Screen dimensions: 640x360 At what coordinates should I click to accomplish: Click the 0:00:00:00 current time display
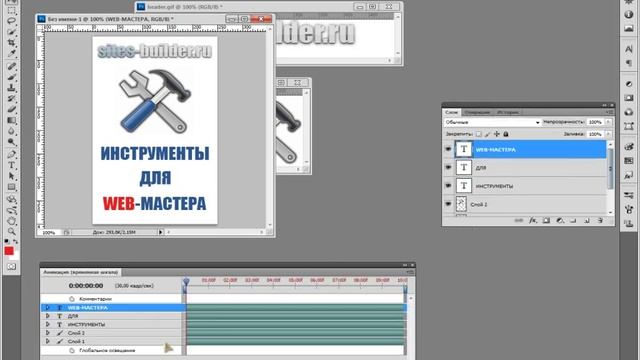tap(86, 286)
